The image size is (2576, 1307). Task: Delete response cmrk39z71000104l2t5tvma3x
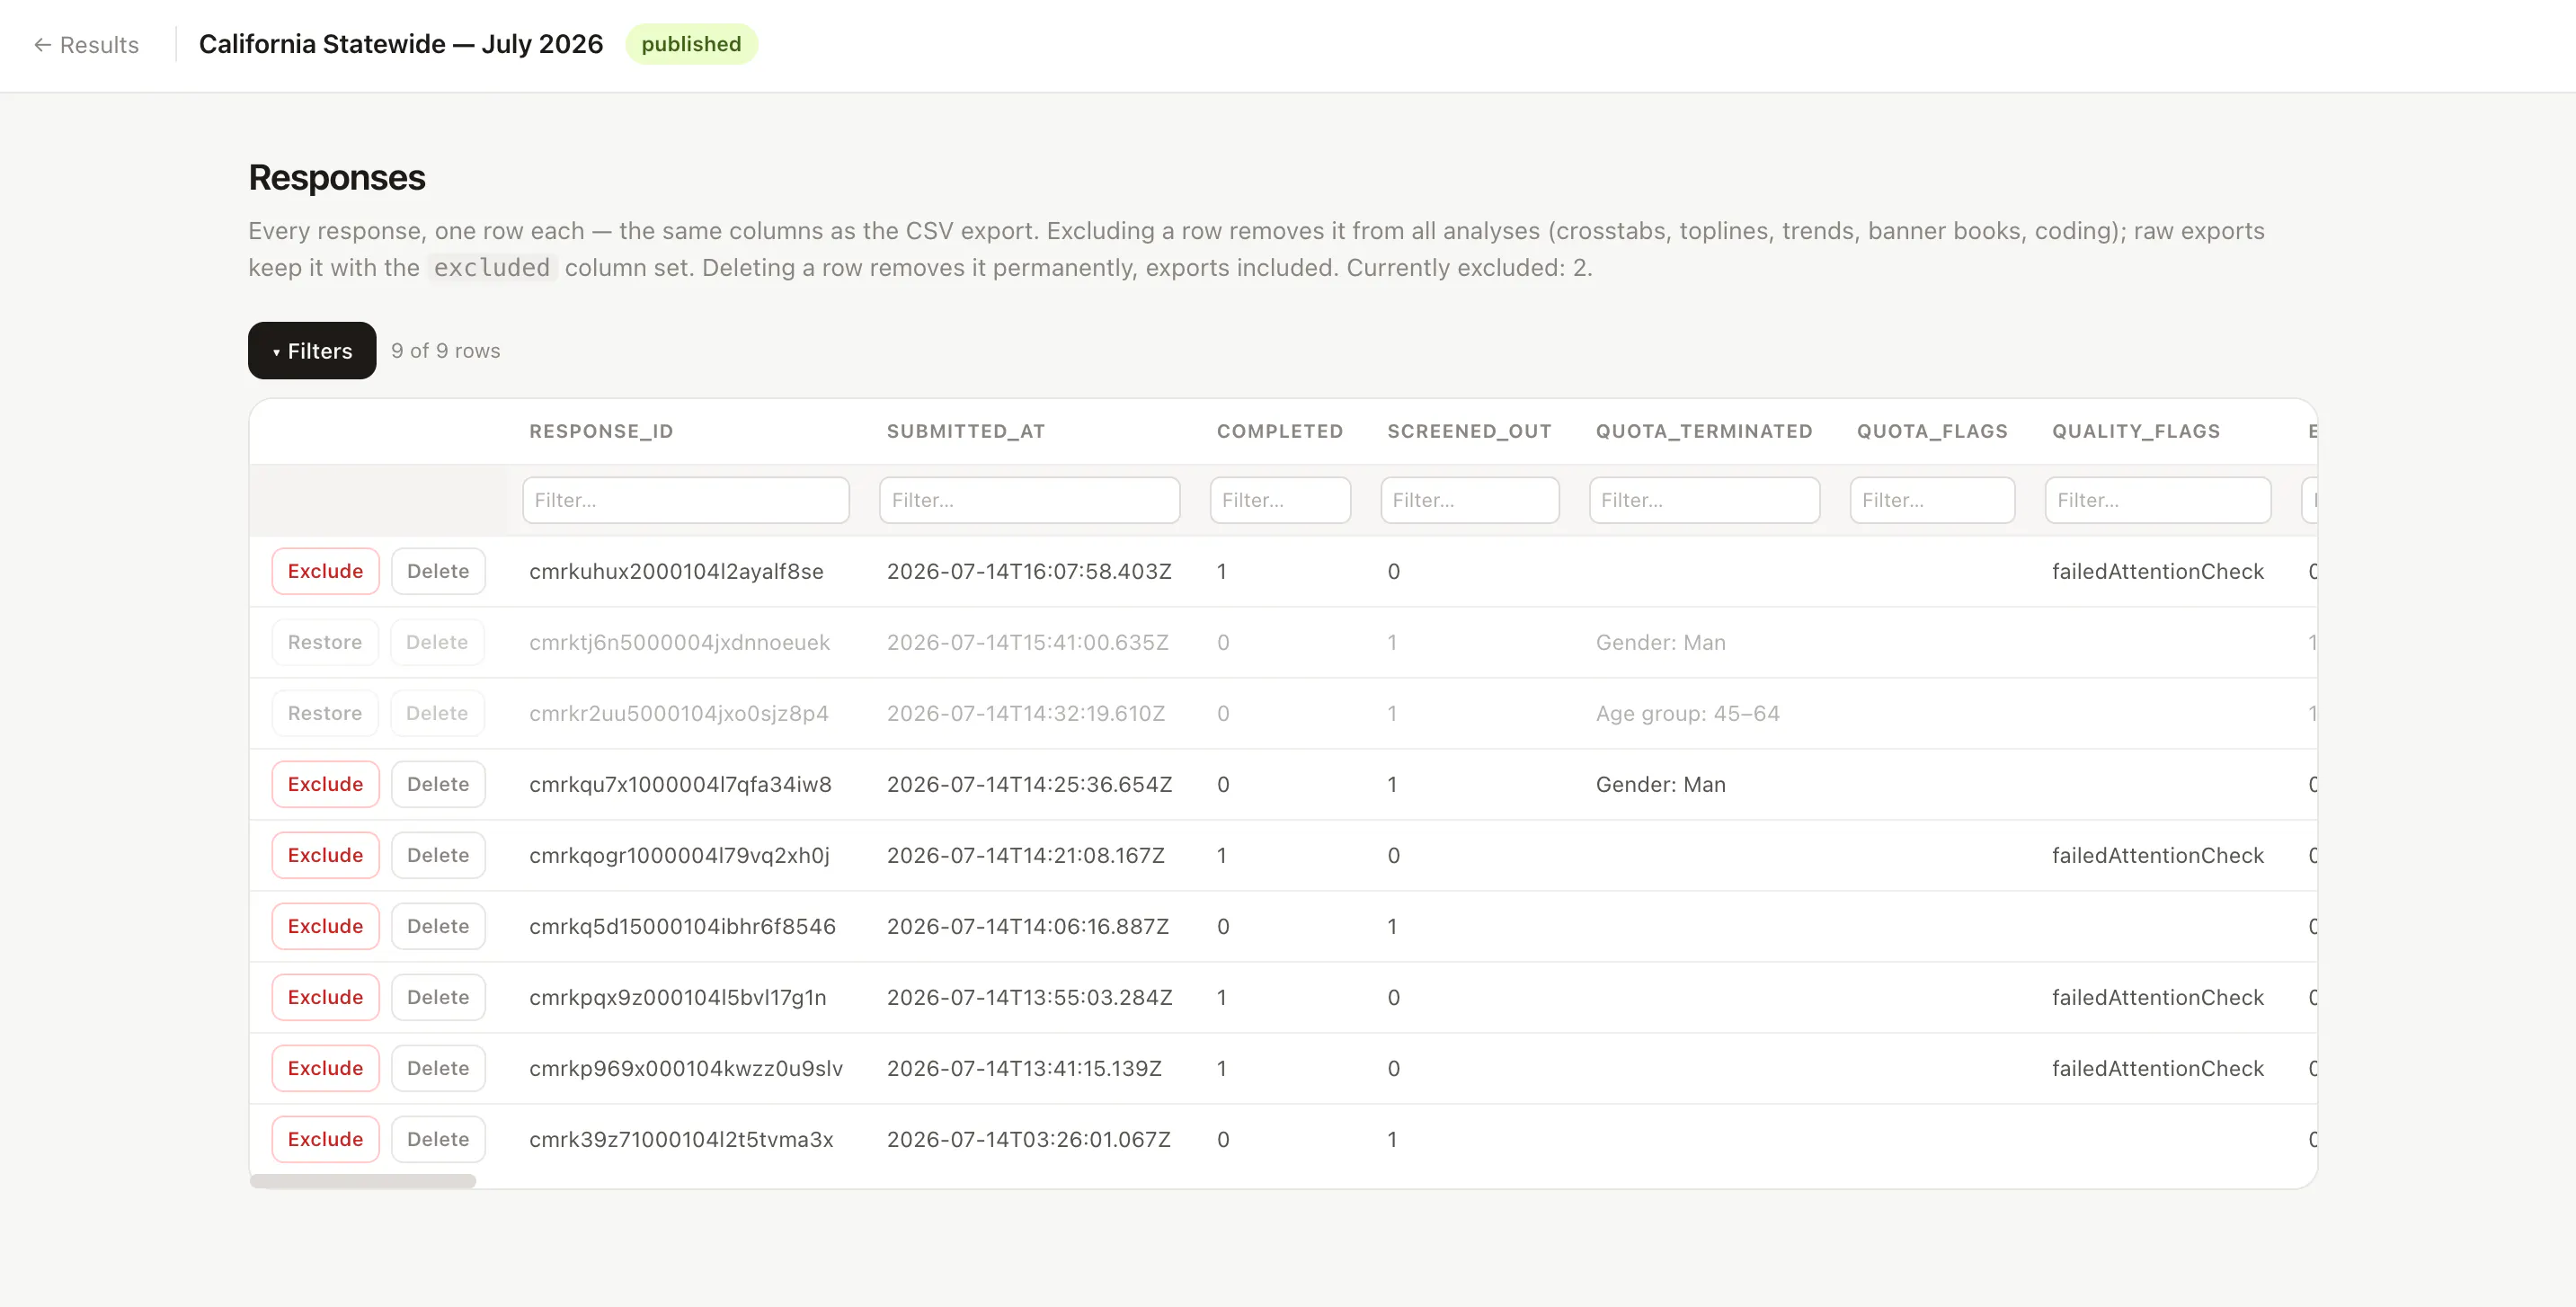(438, 1139)
